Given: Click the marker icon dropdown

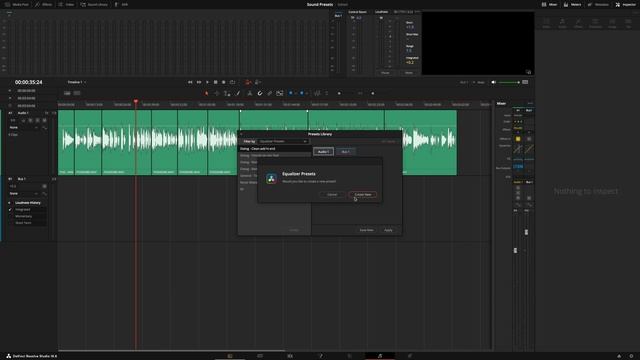Looking at the screenshot, I should (303, 93).
